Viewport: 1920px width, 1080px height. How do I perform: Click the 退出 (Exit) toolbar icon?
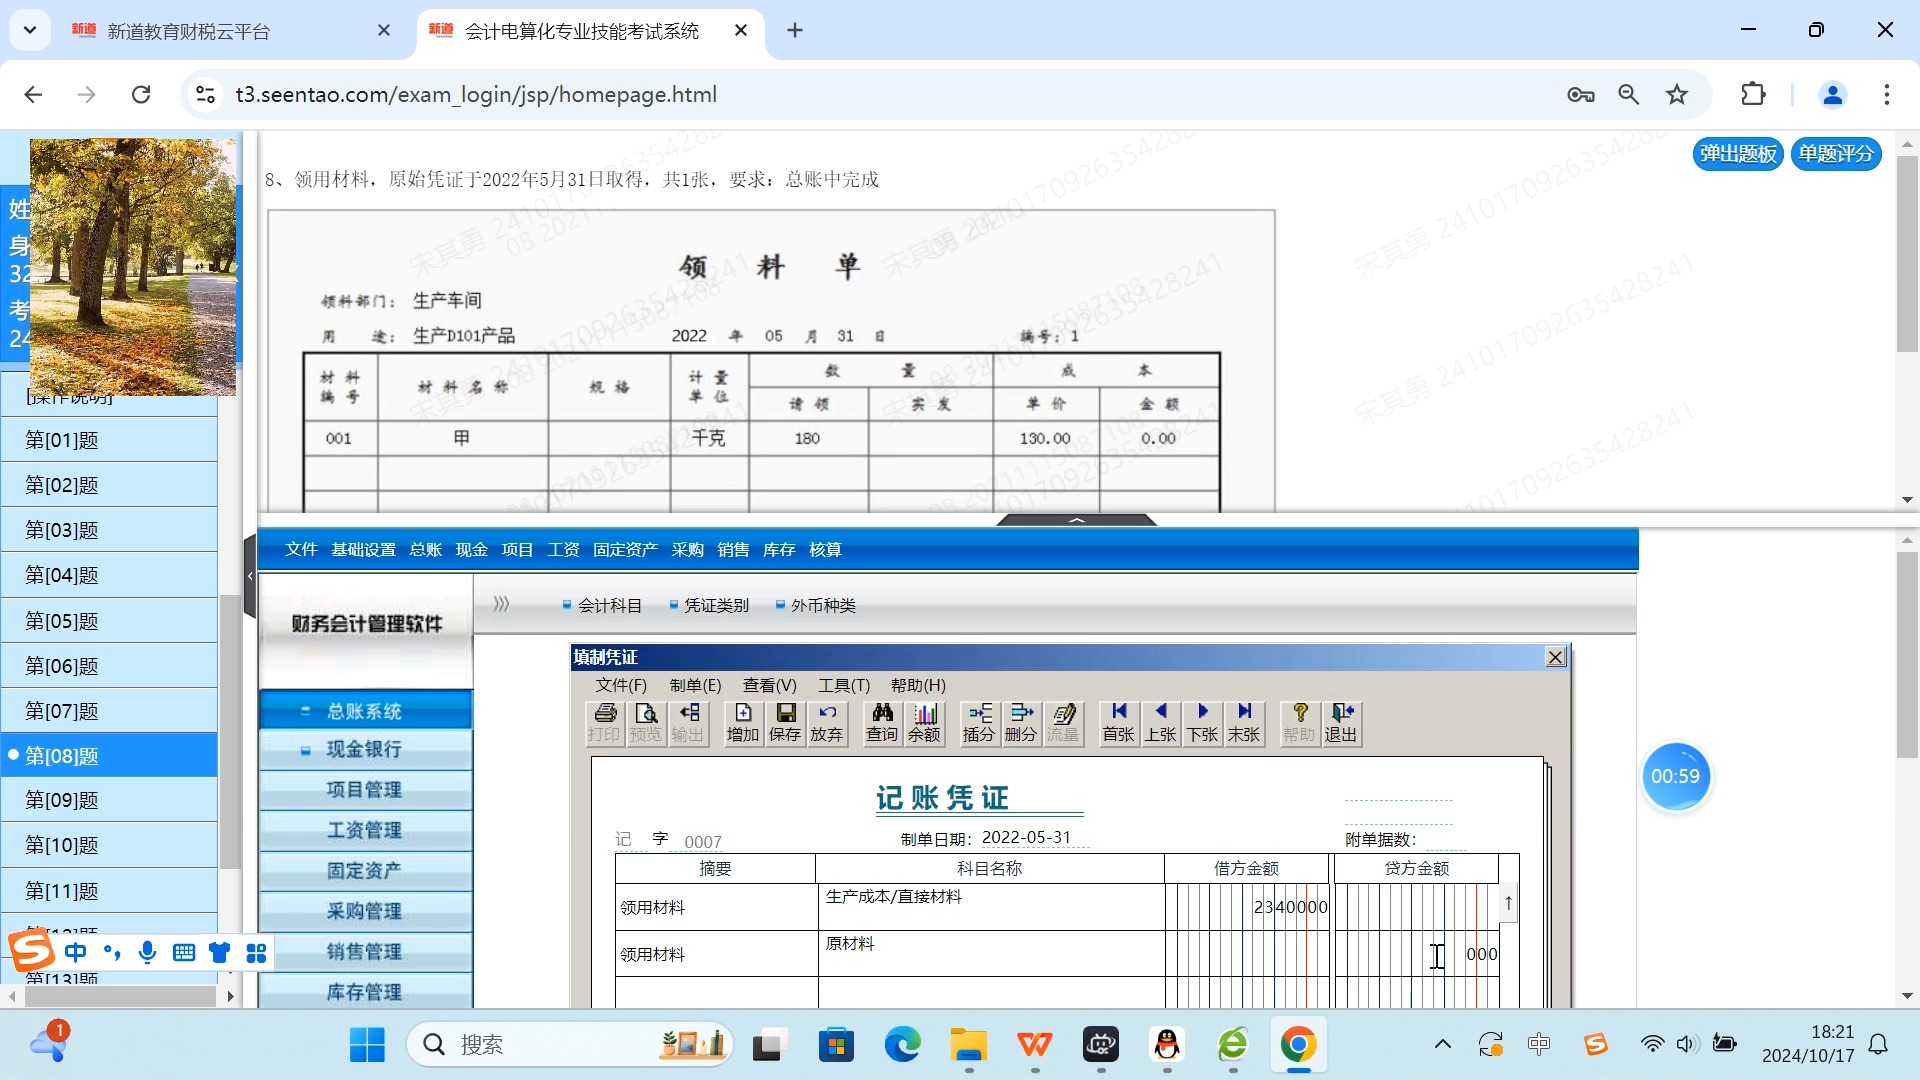click(x=1340, y=722)
